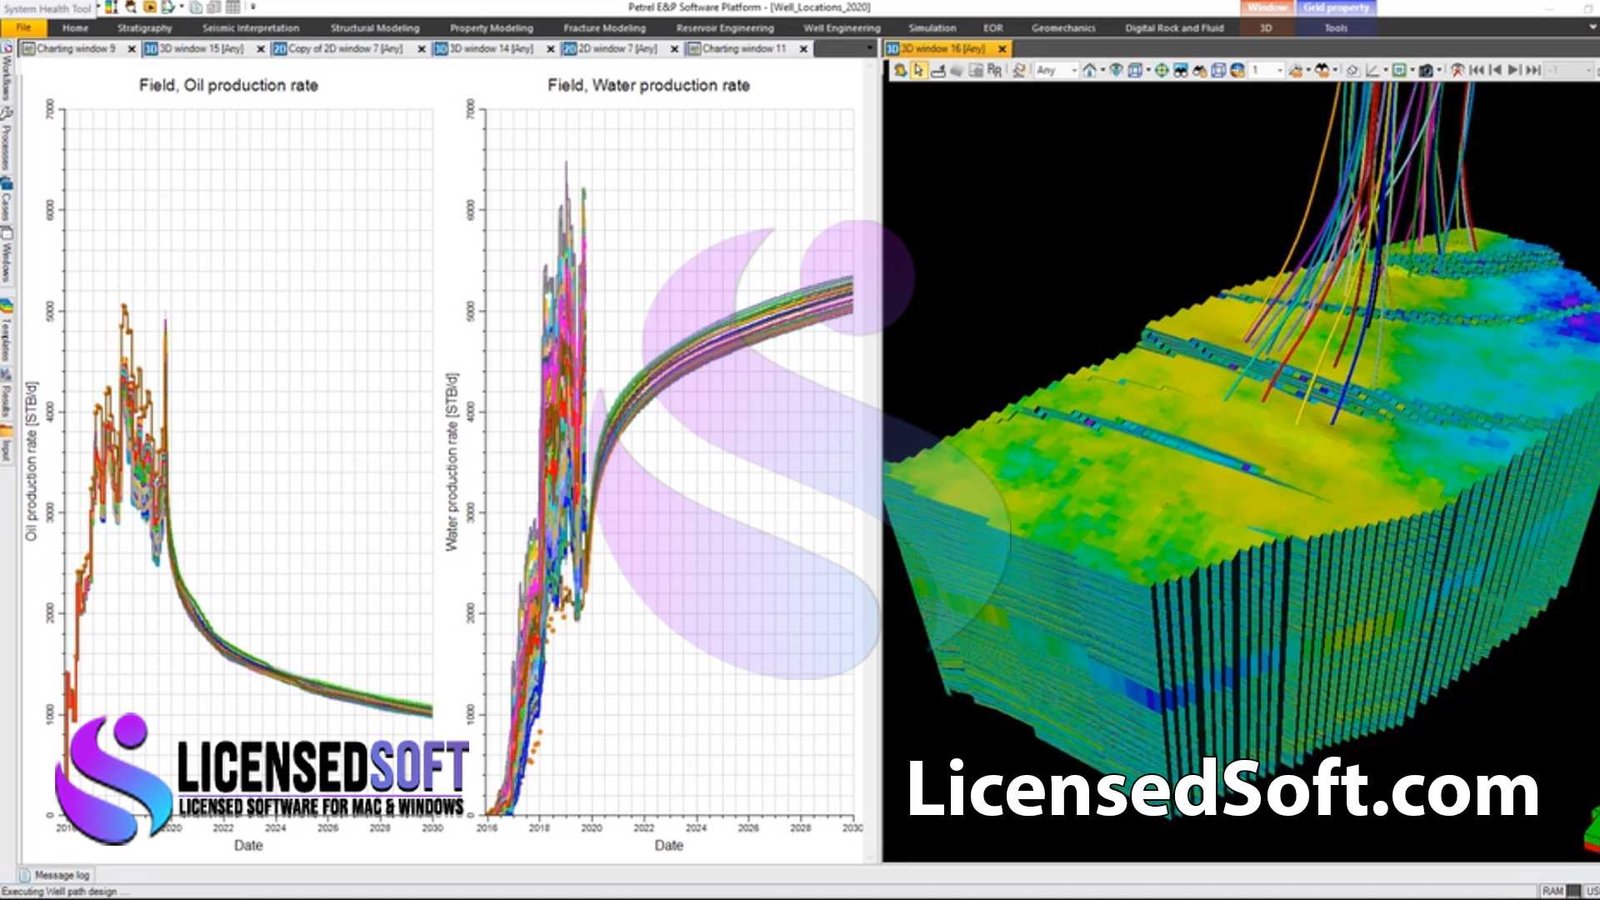This screenshot has height=900, width=1600.
Task: Open the EOR ribbon tab
Action: (993, 28)
